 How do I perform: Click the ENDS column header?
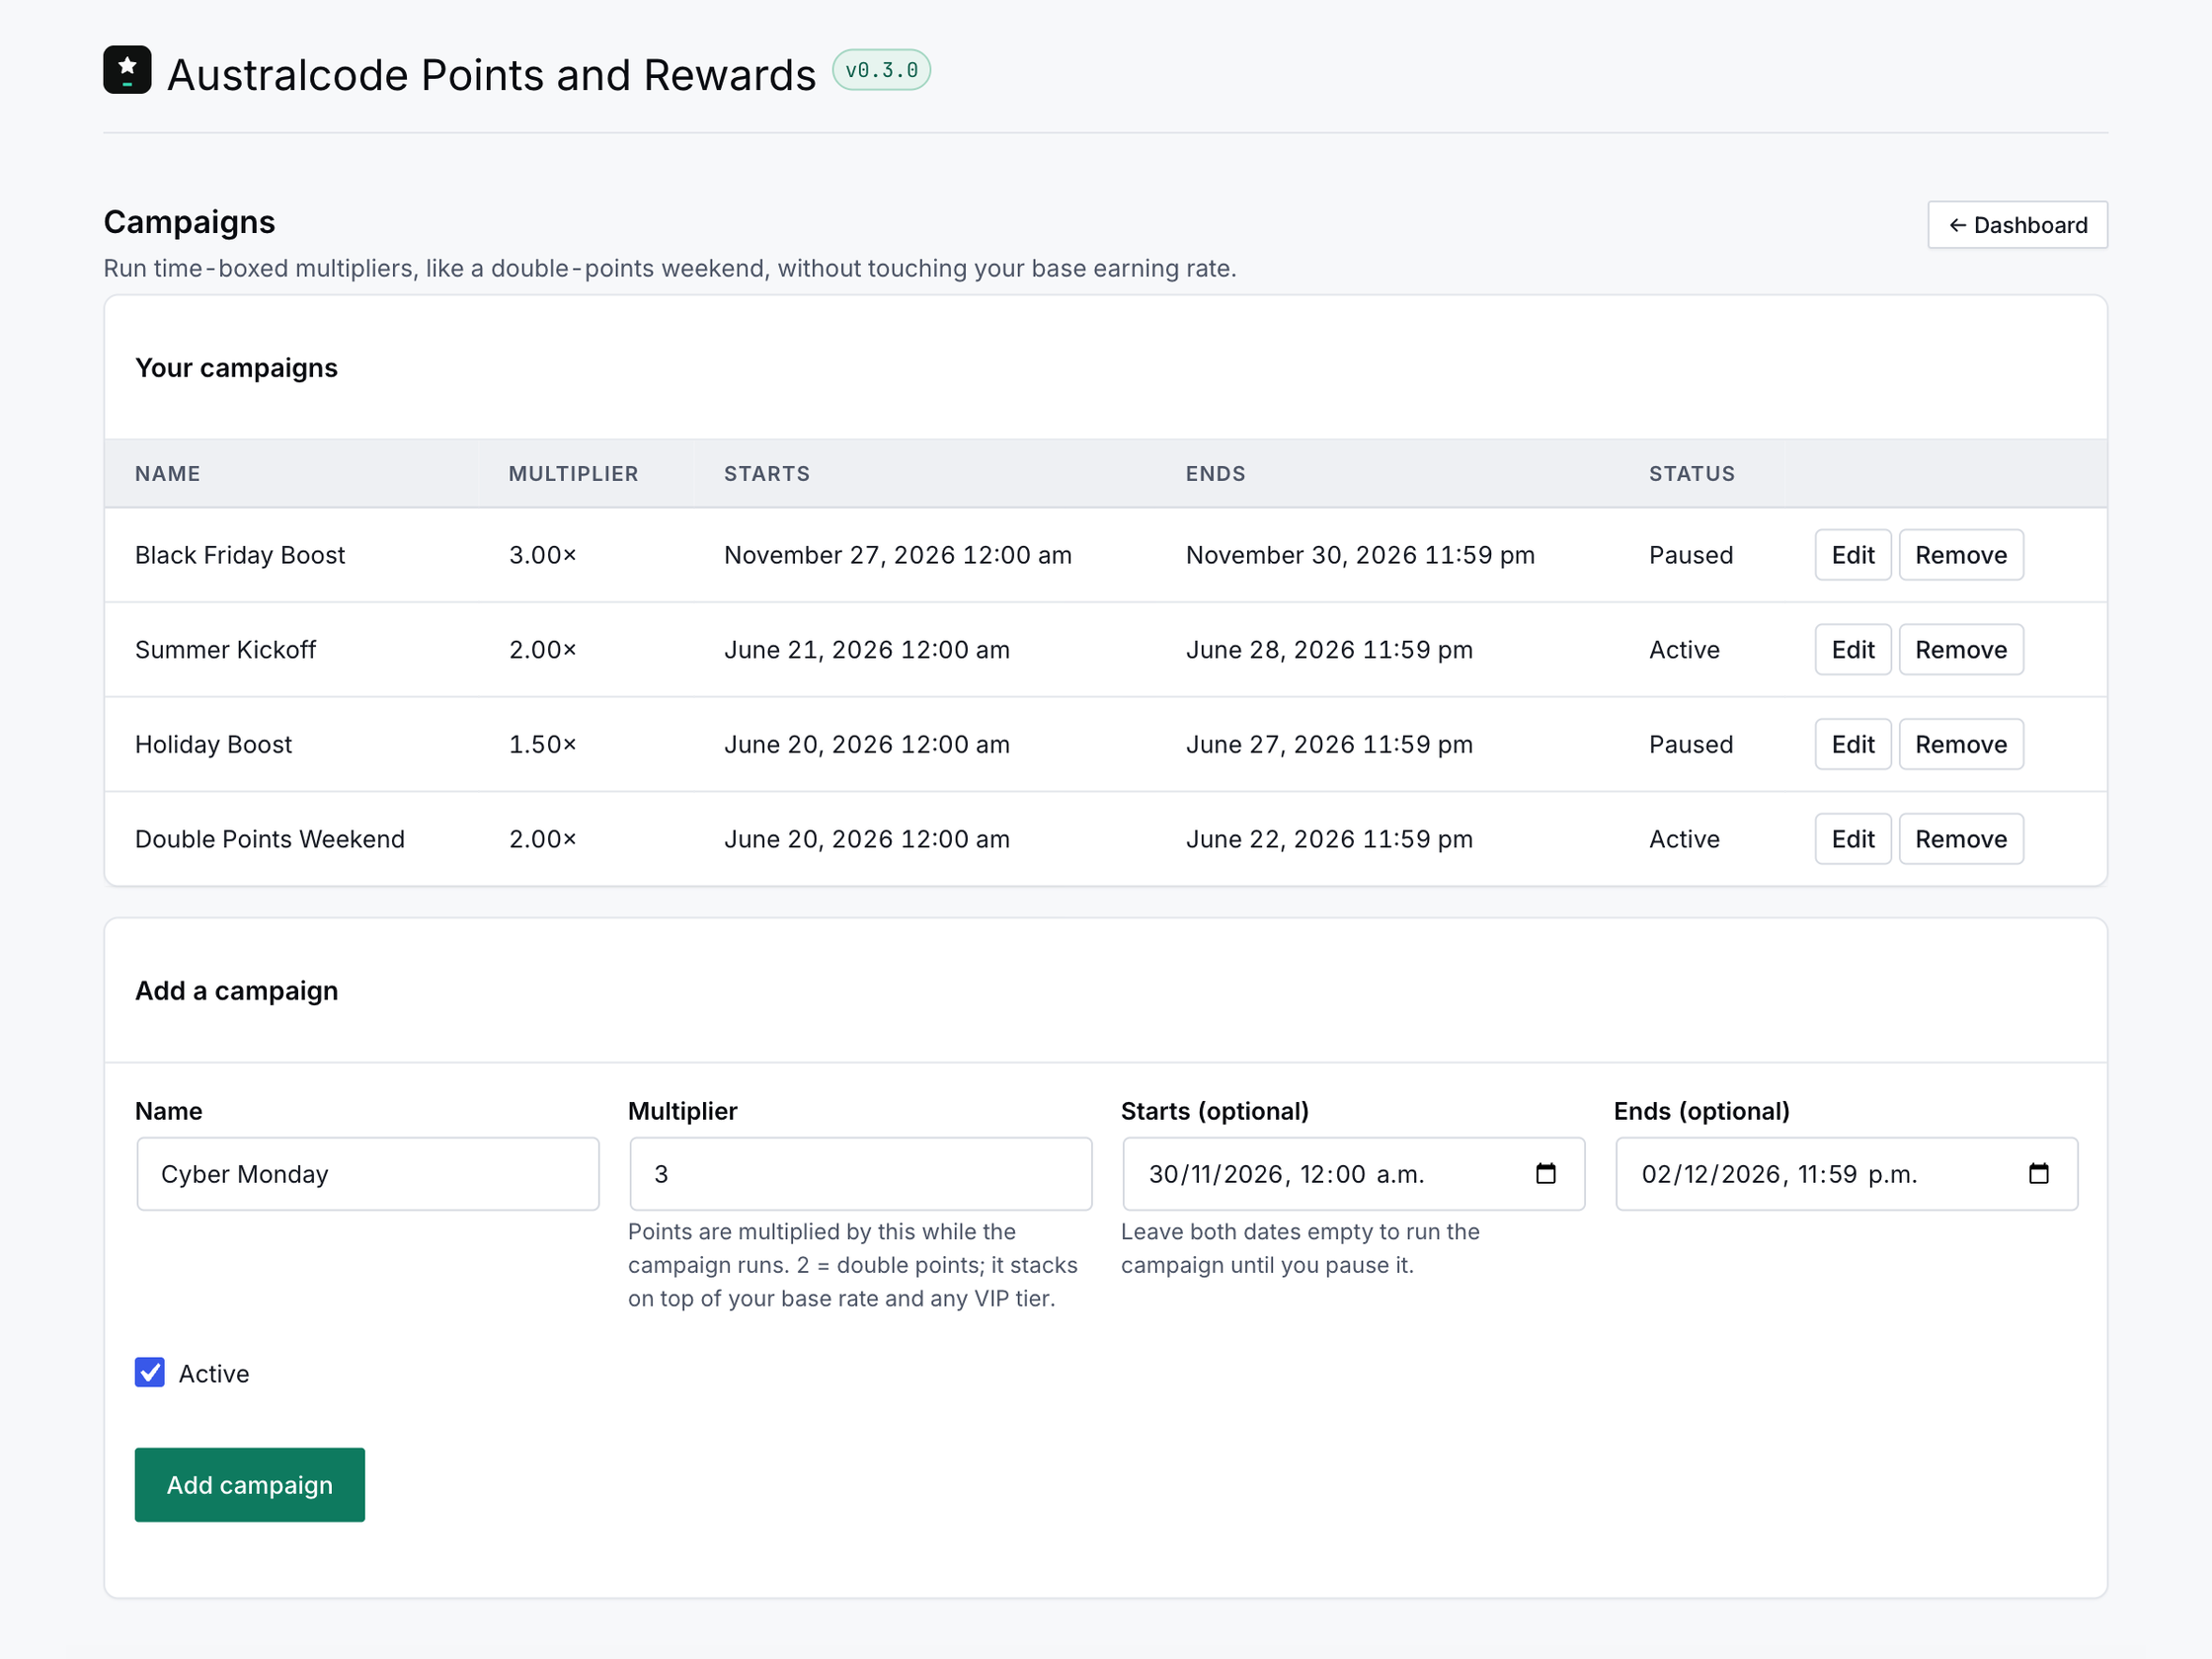pos(1215,474)
